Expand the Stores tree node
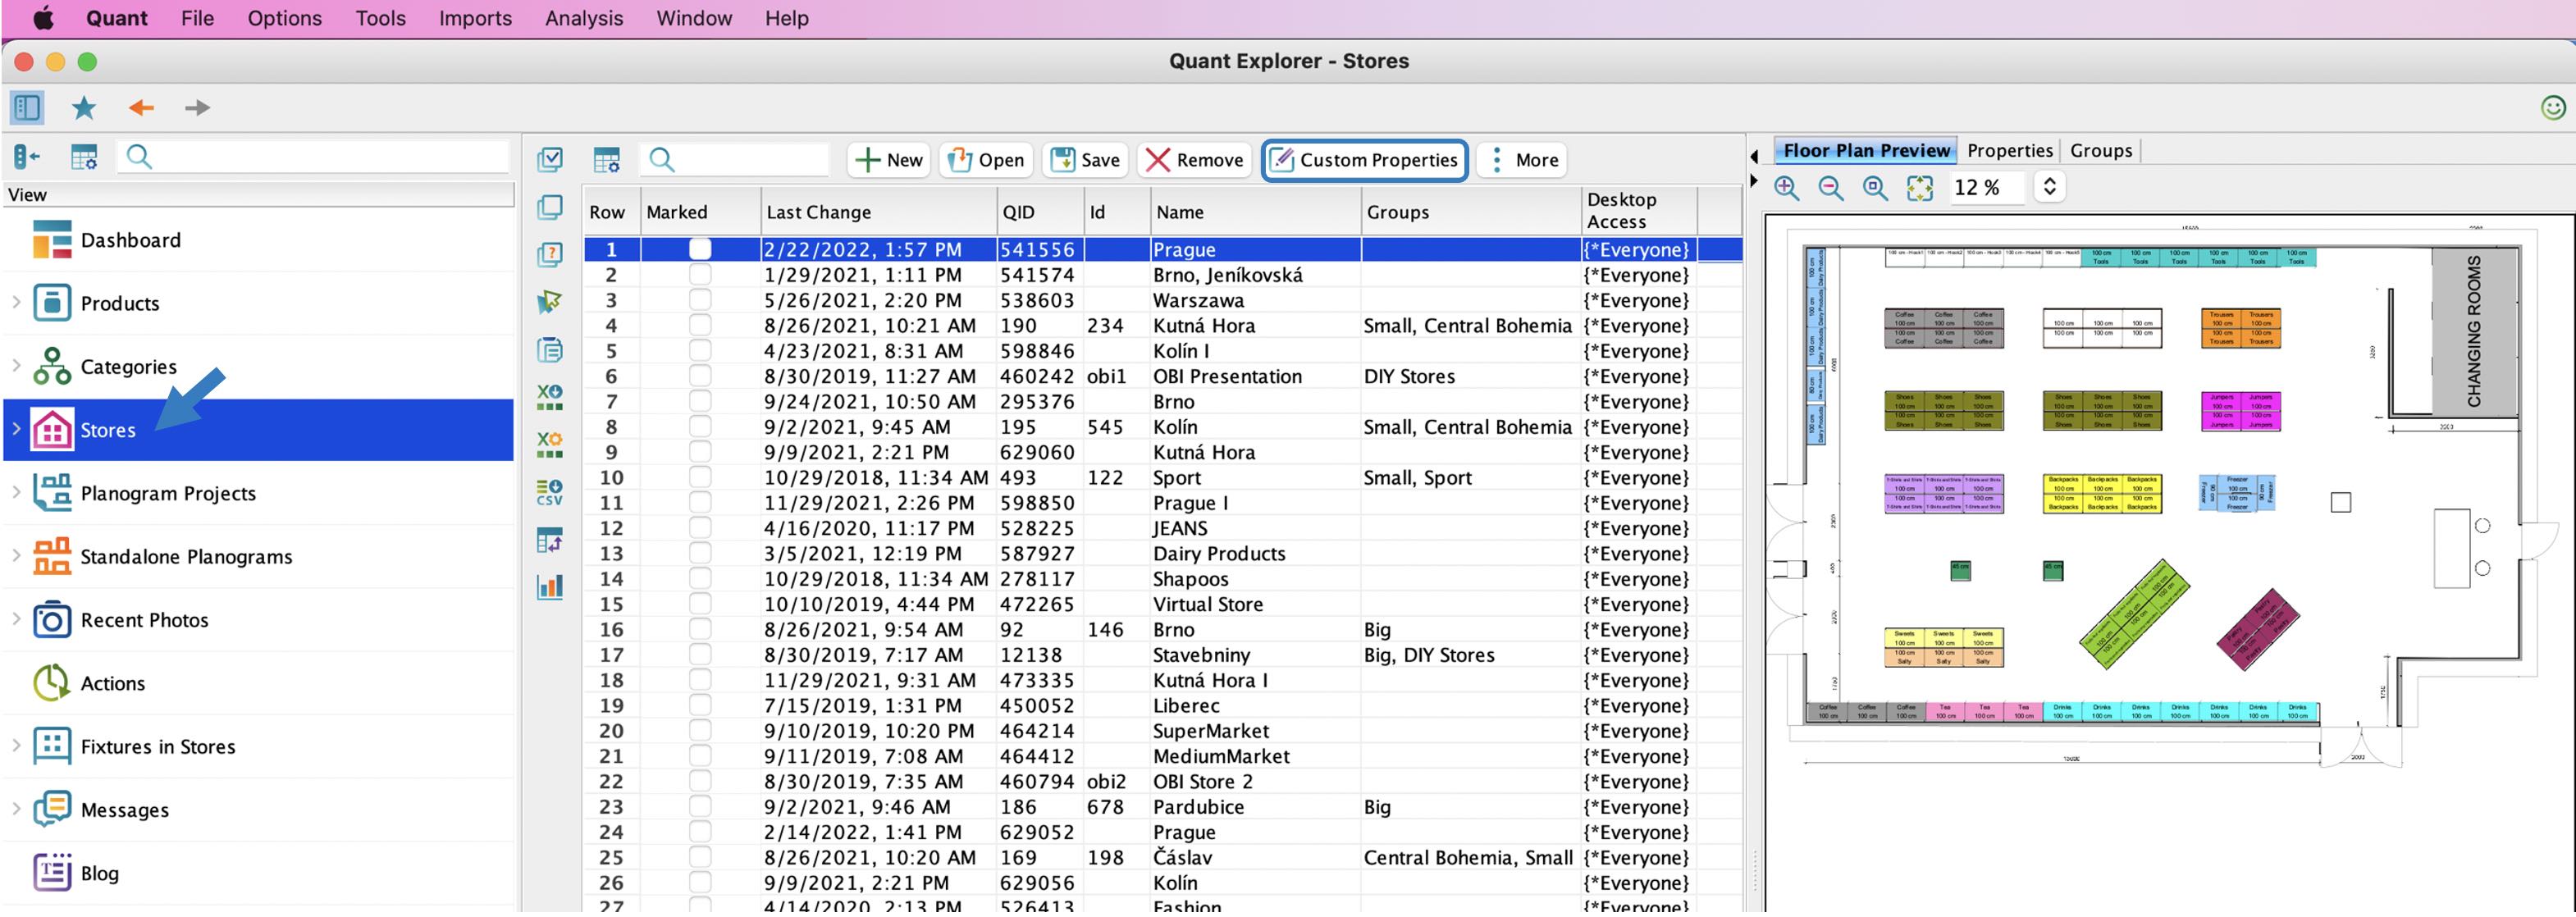 coord(16,428)
